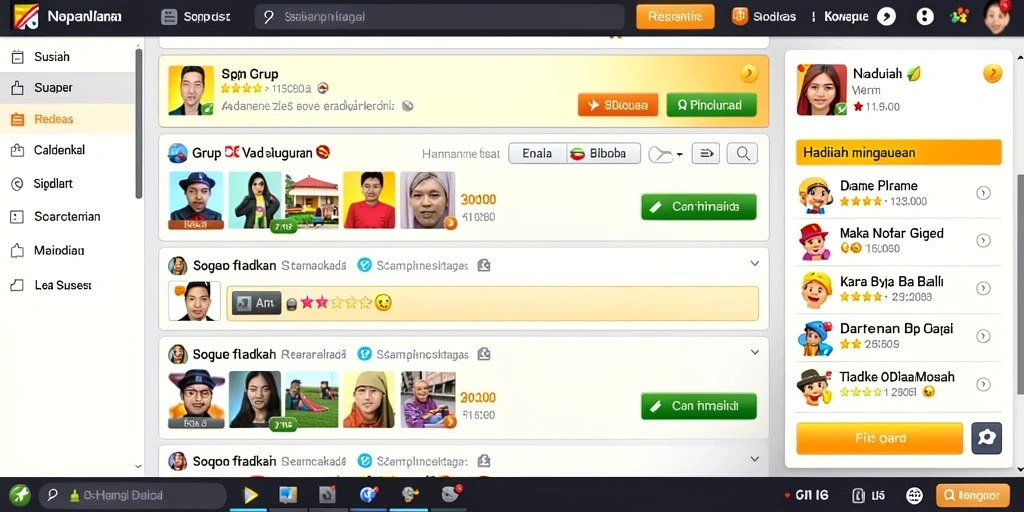The width and height of the screenshot is (1024, 512).
Task: Toggle the switch next to Biboba
Action: click(x=662, y=154)
